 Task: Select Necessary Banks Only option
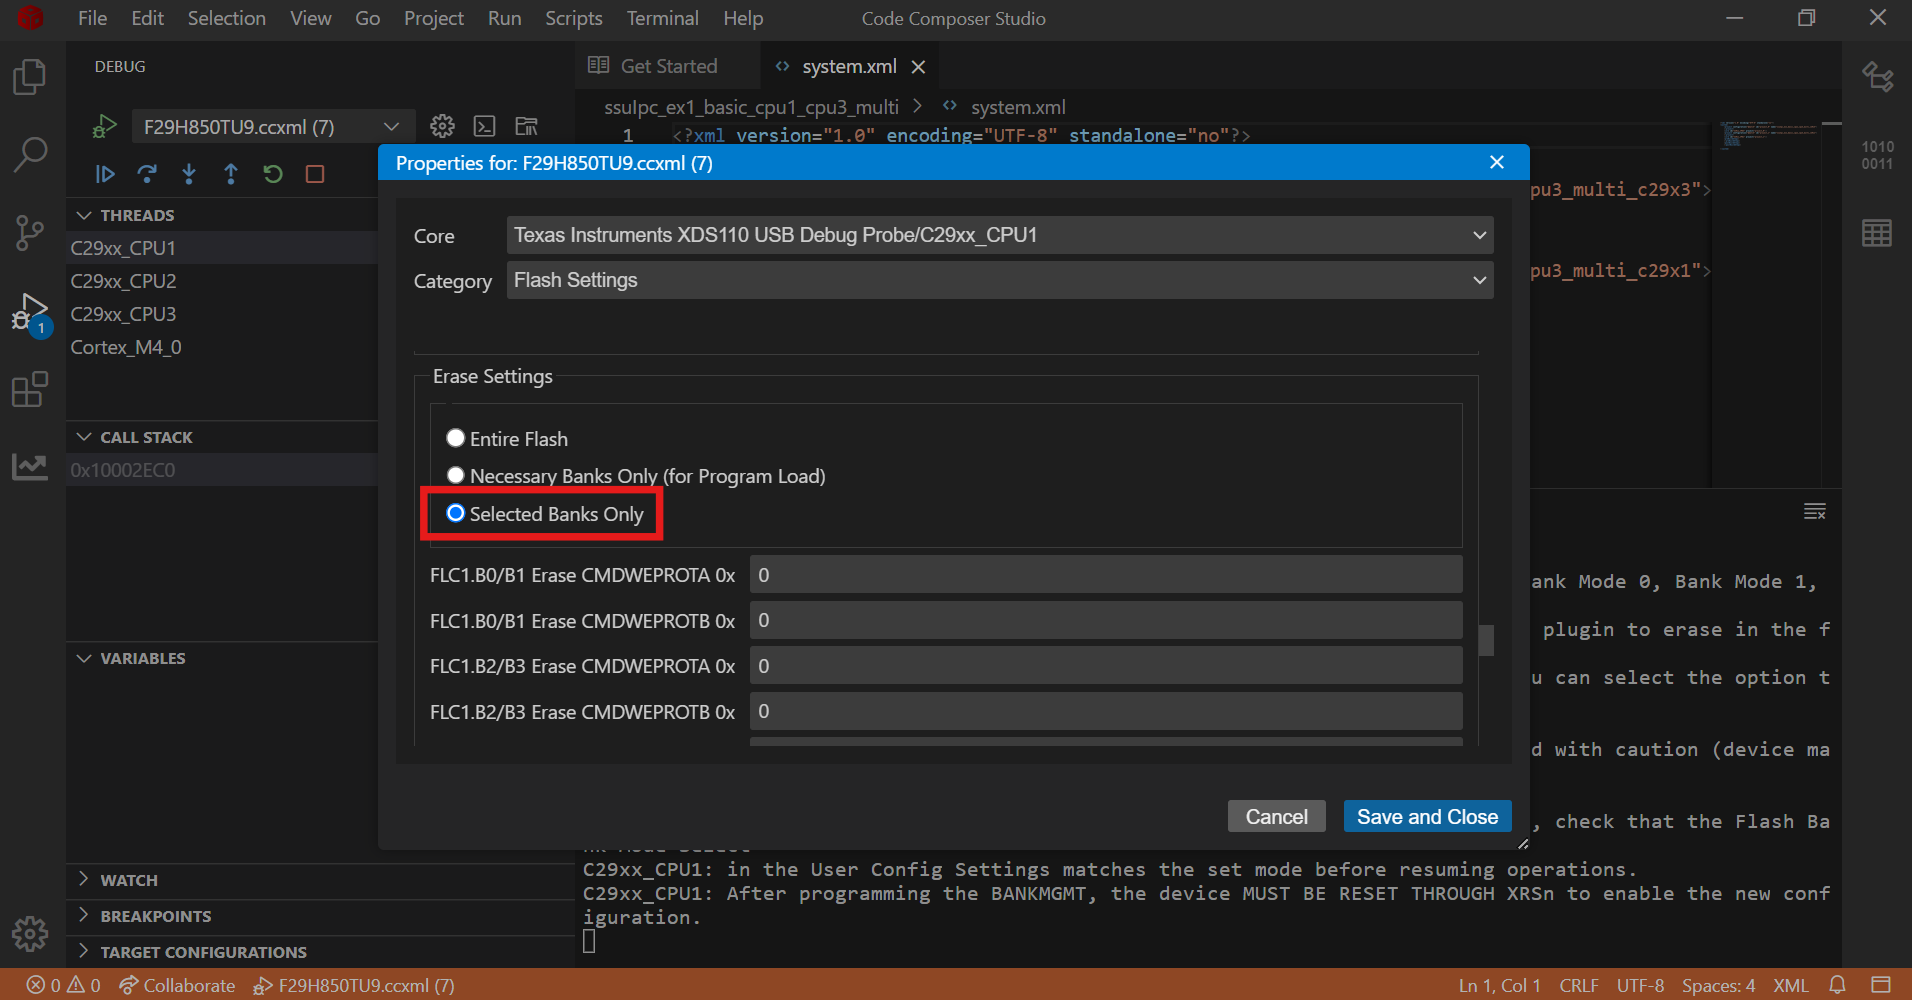click(x=456, y=475)
